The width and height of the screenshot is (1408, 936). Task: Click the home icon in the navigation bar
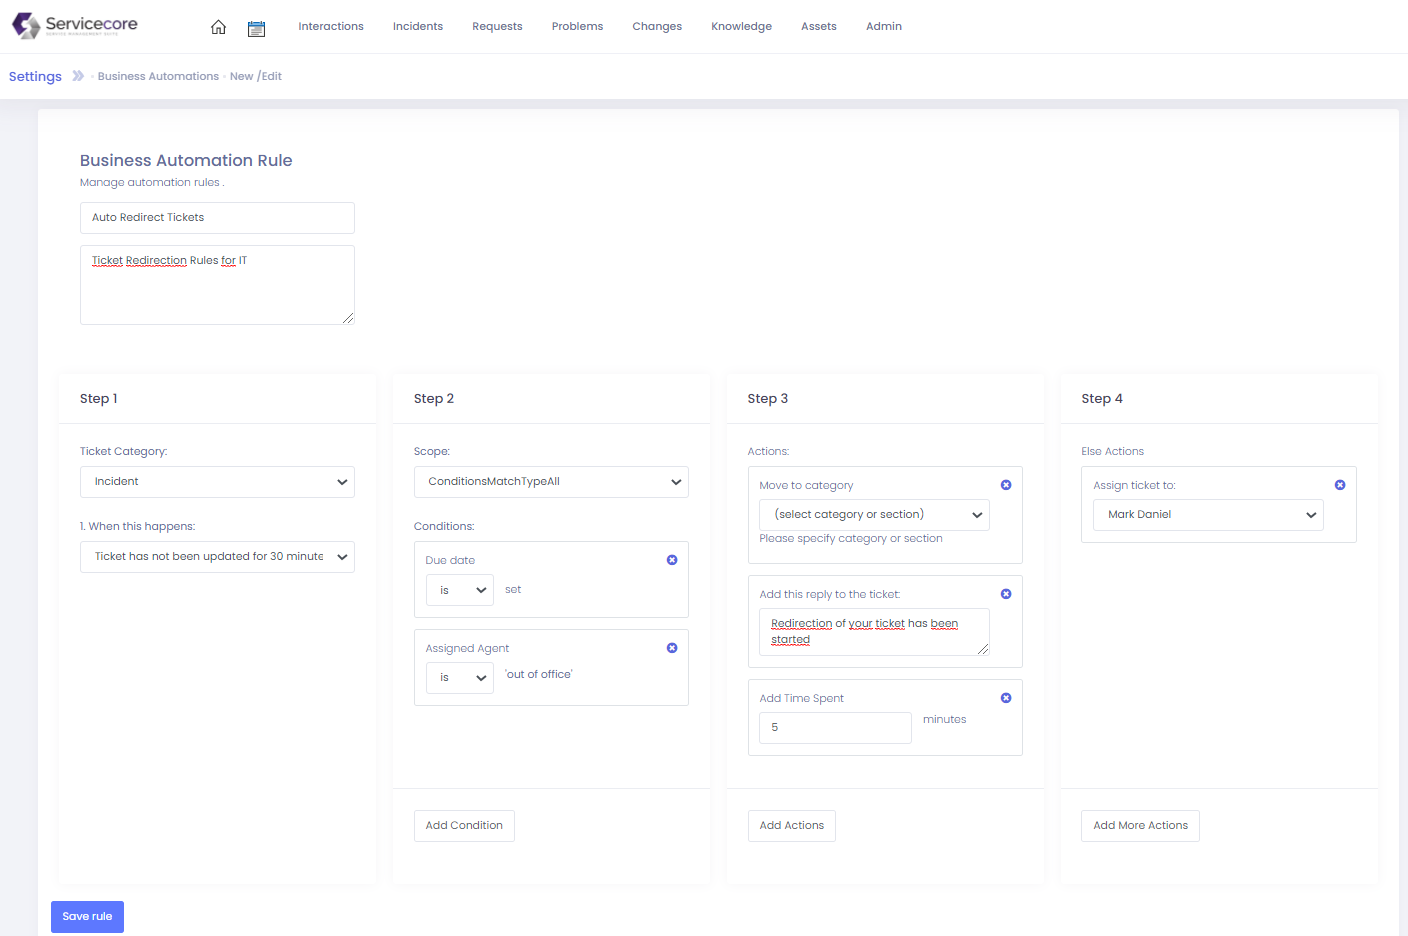pyautogui.click(x=218, y=27)
